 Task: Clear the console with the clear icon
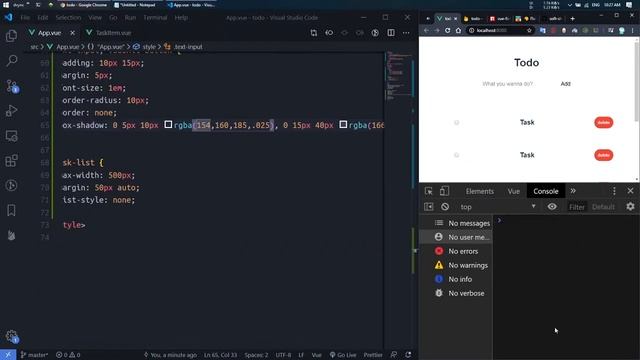click(x=445, y=207)
